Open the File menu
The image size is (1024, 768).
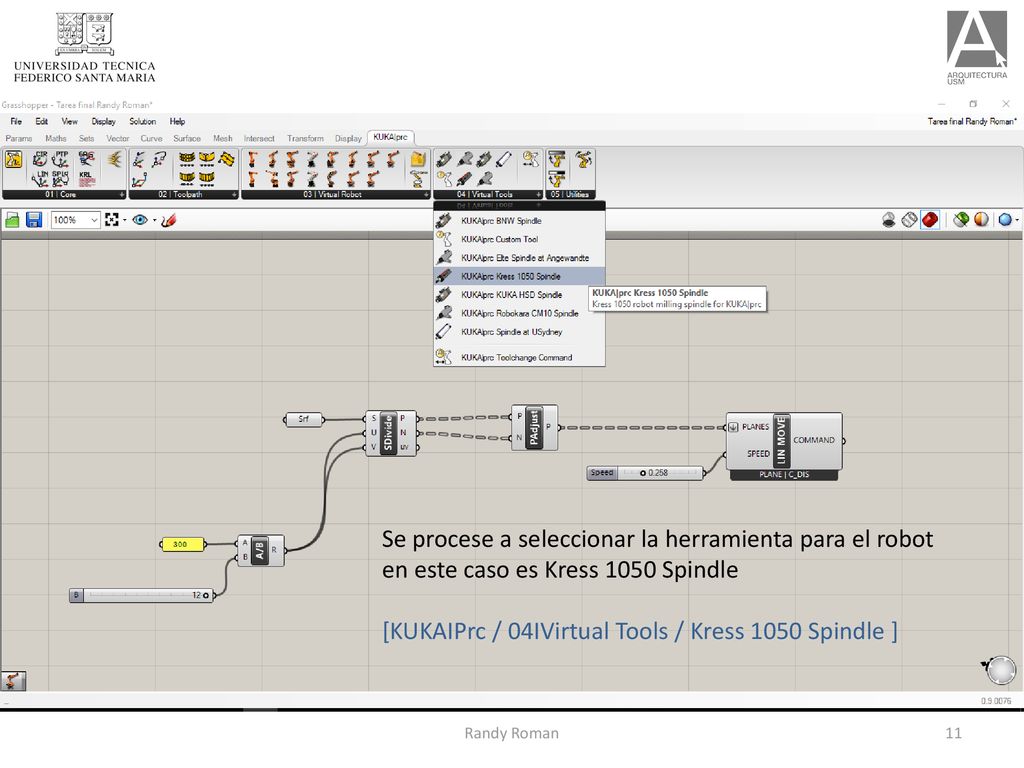[x=16, y=121]
